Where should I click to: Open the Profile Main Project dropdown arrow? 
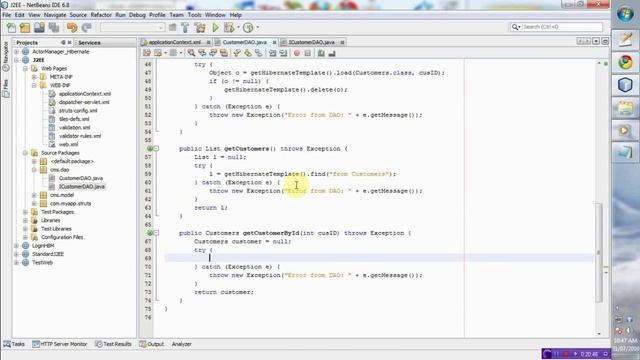[x=258, y=27]
